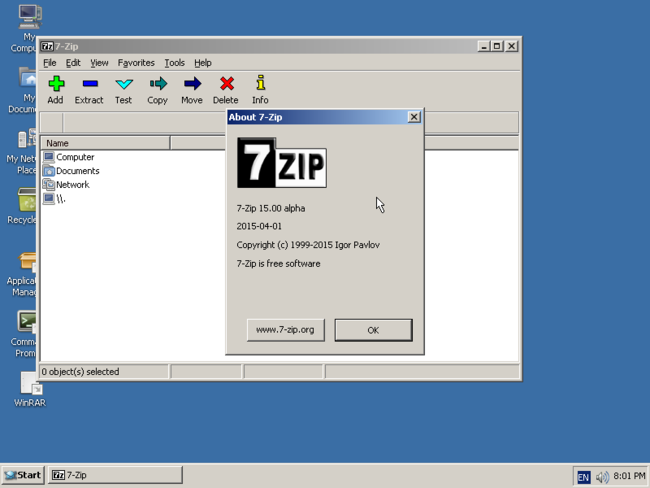Open the Tools menu

tap(175, 63)
